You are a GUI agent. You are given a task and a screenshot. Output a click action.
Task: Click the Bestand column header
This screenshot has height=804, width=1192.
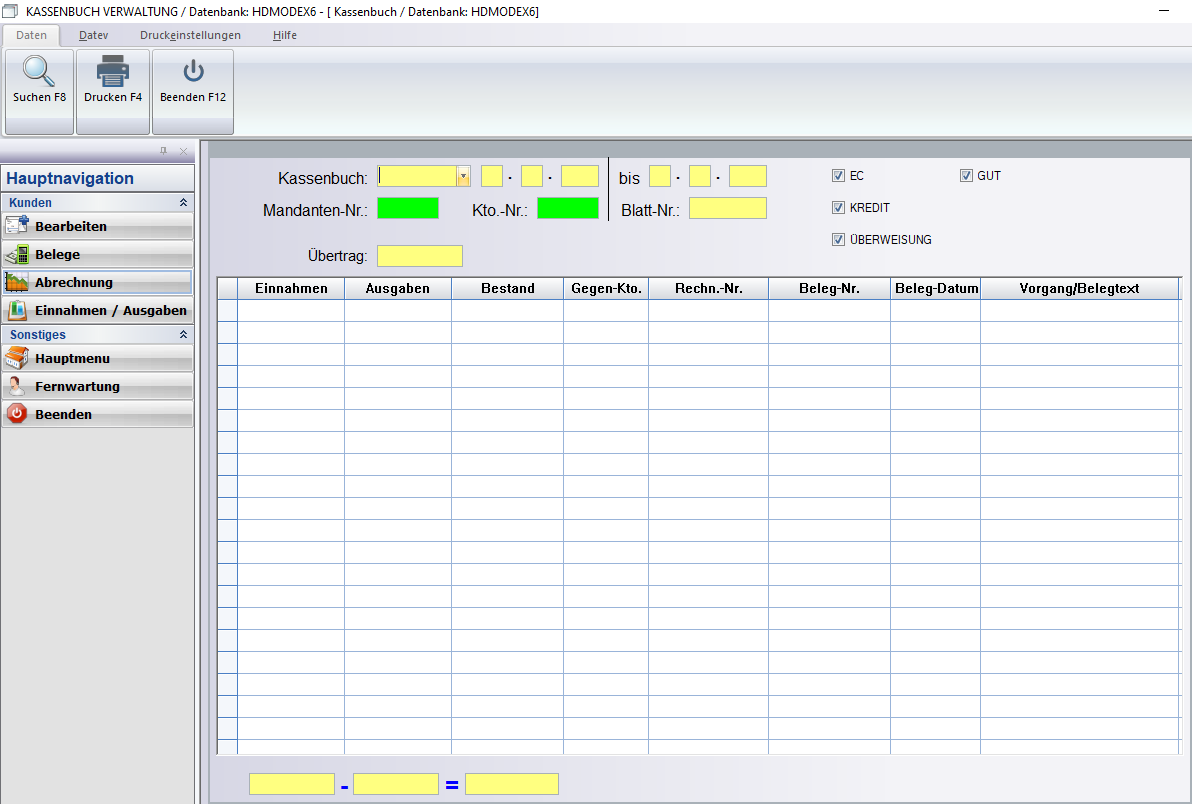pyautogui.click(x=507, y=289)
